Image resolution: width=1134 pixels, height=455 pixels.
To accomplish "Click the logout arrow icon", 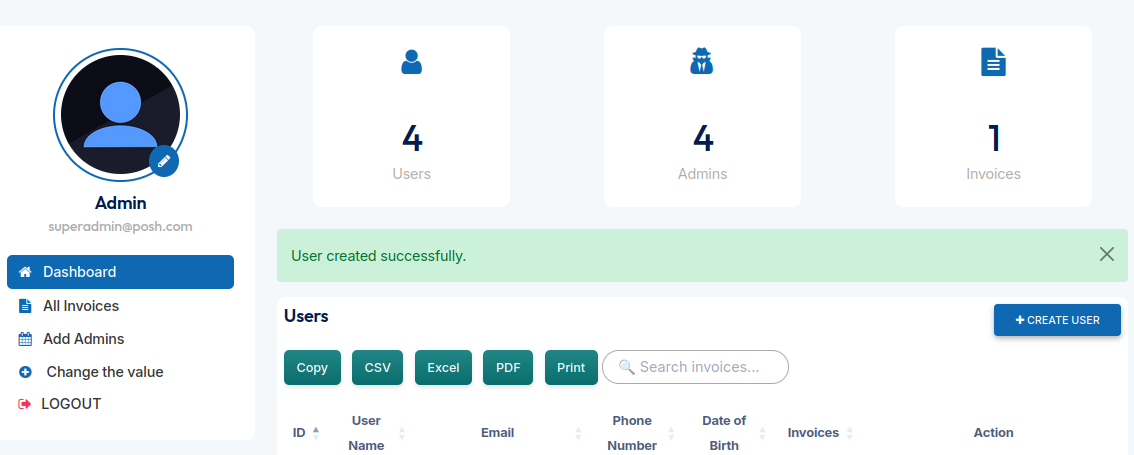I will tap(26, 404).
